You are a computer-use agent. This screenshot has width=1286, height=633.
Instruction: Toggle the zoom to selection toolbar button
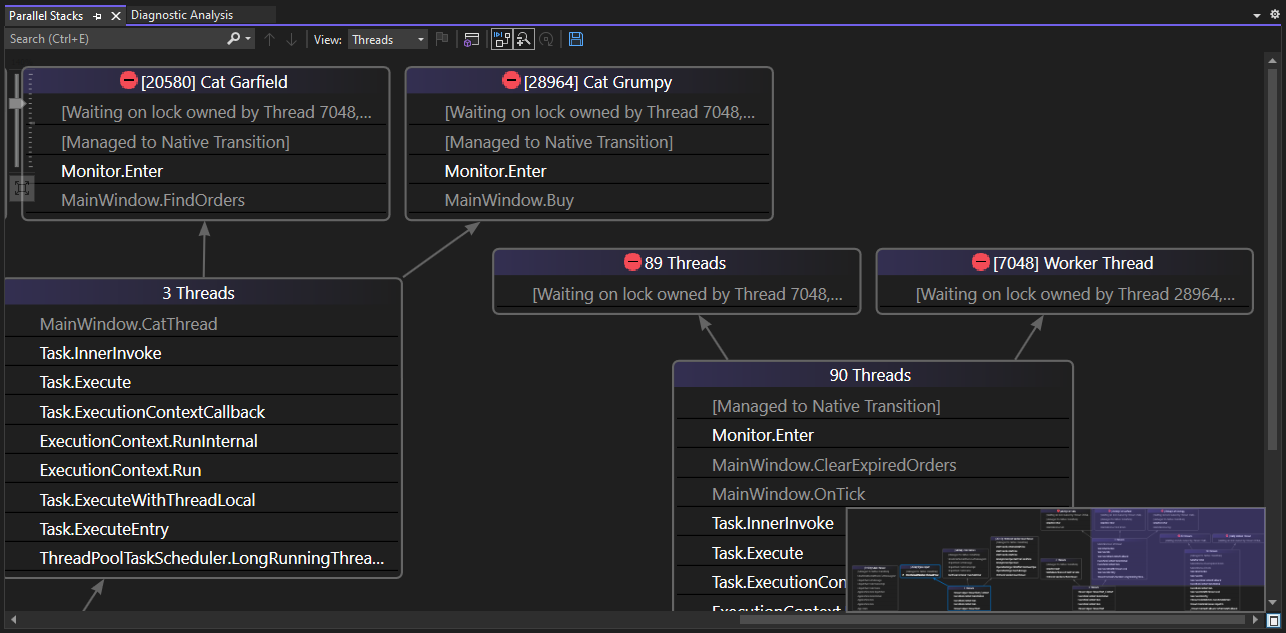(524, 39)
